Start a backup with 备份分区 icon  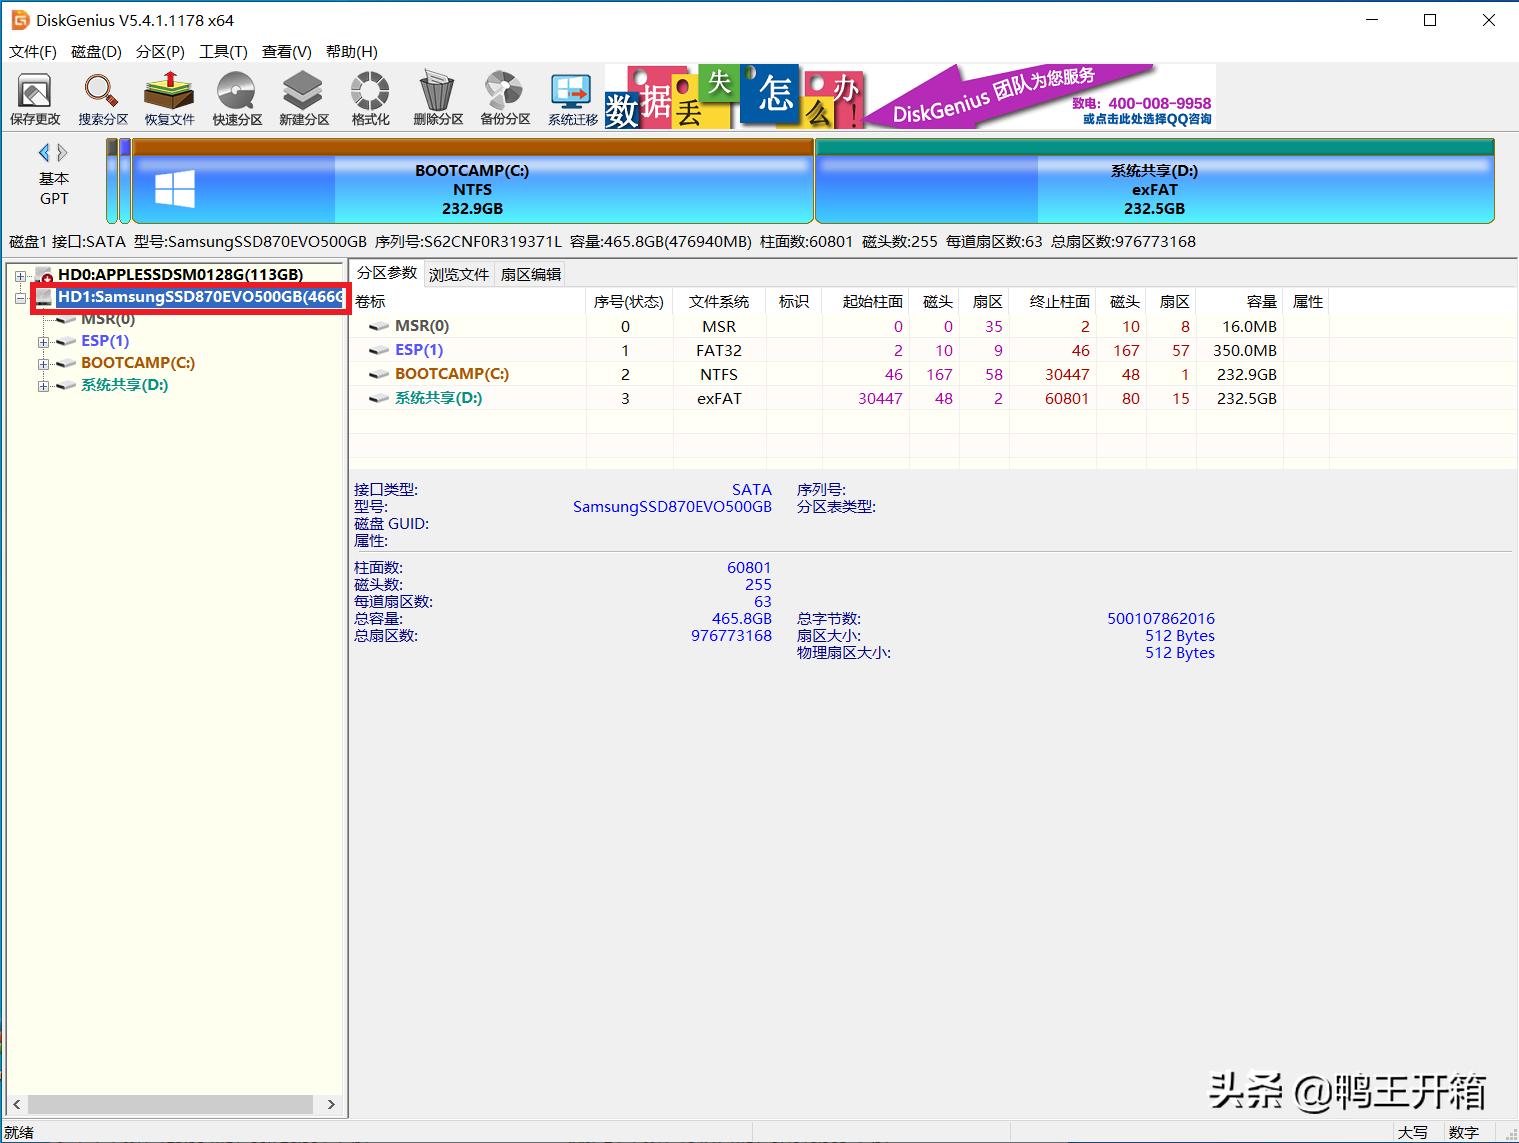[x=503, y=97]
